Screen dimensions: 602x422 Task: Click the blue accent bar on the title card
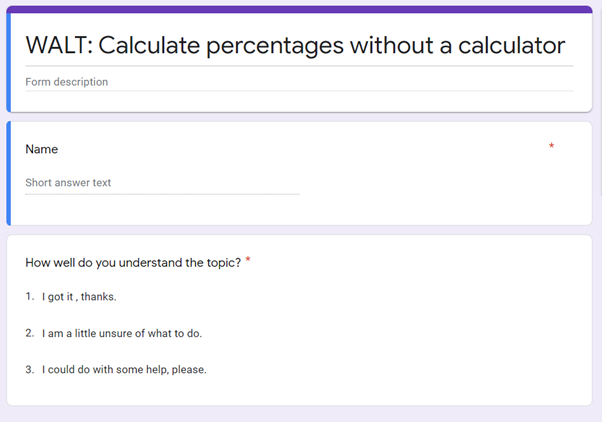click(x=8, y=62)
